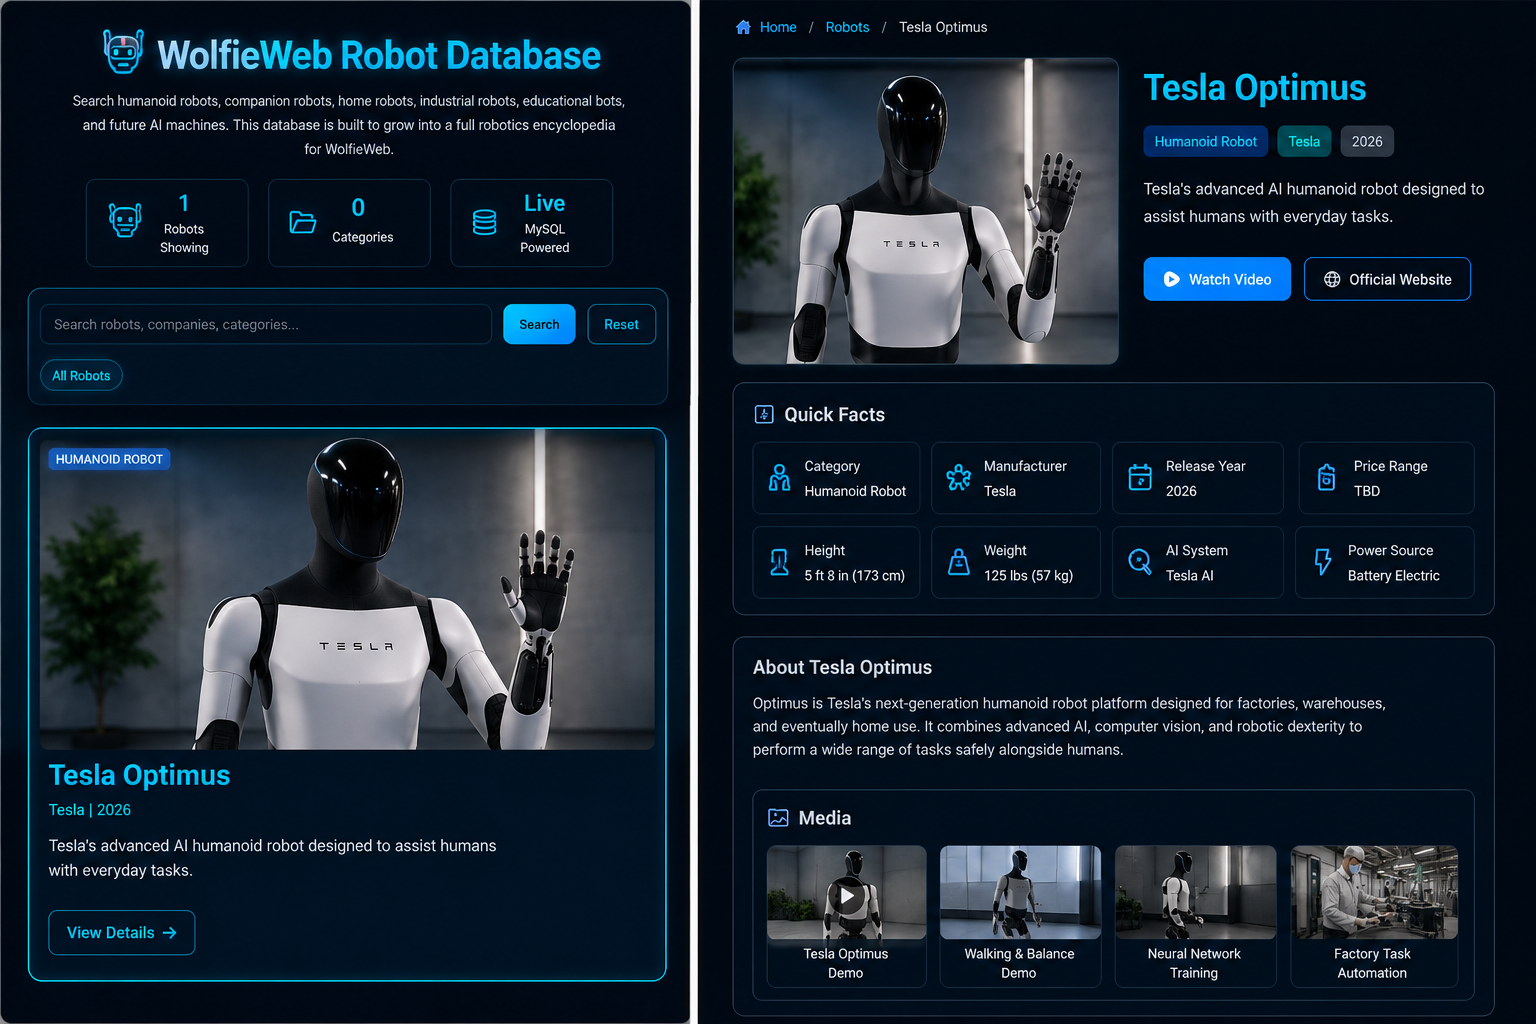Play the Tesla Optimus Demo video thumbnail
This screenshot has height=1024, width=1536.
click(847, 893)
